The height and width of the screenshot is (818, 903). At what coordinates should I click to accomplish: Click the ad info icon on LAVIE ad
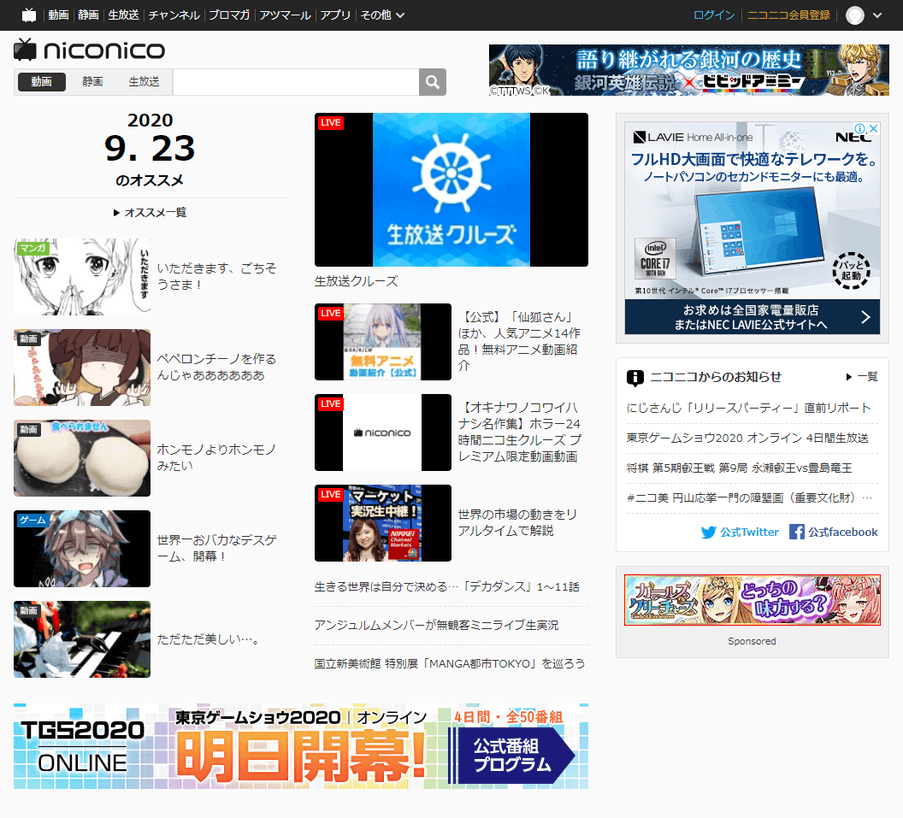[x=860, y=128]
